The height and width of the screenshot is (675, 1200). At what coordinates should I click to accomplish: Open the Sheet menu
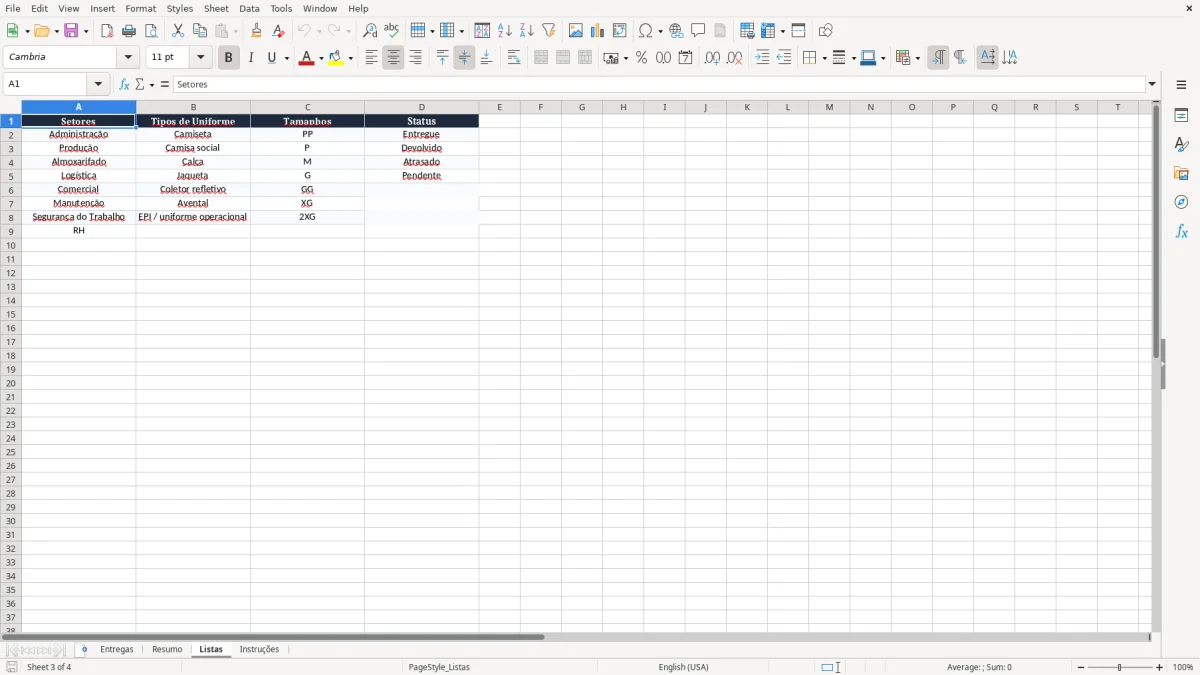click(x=216, y=8)
